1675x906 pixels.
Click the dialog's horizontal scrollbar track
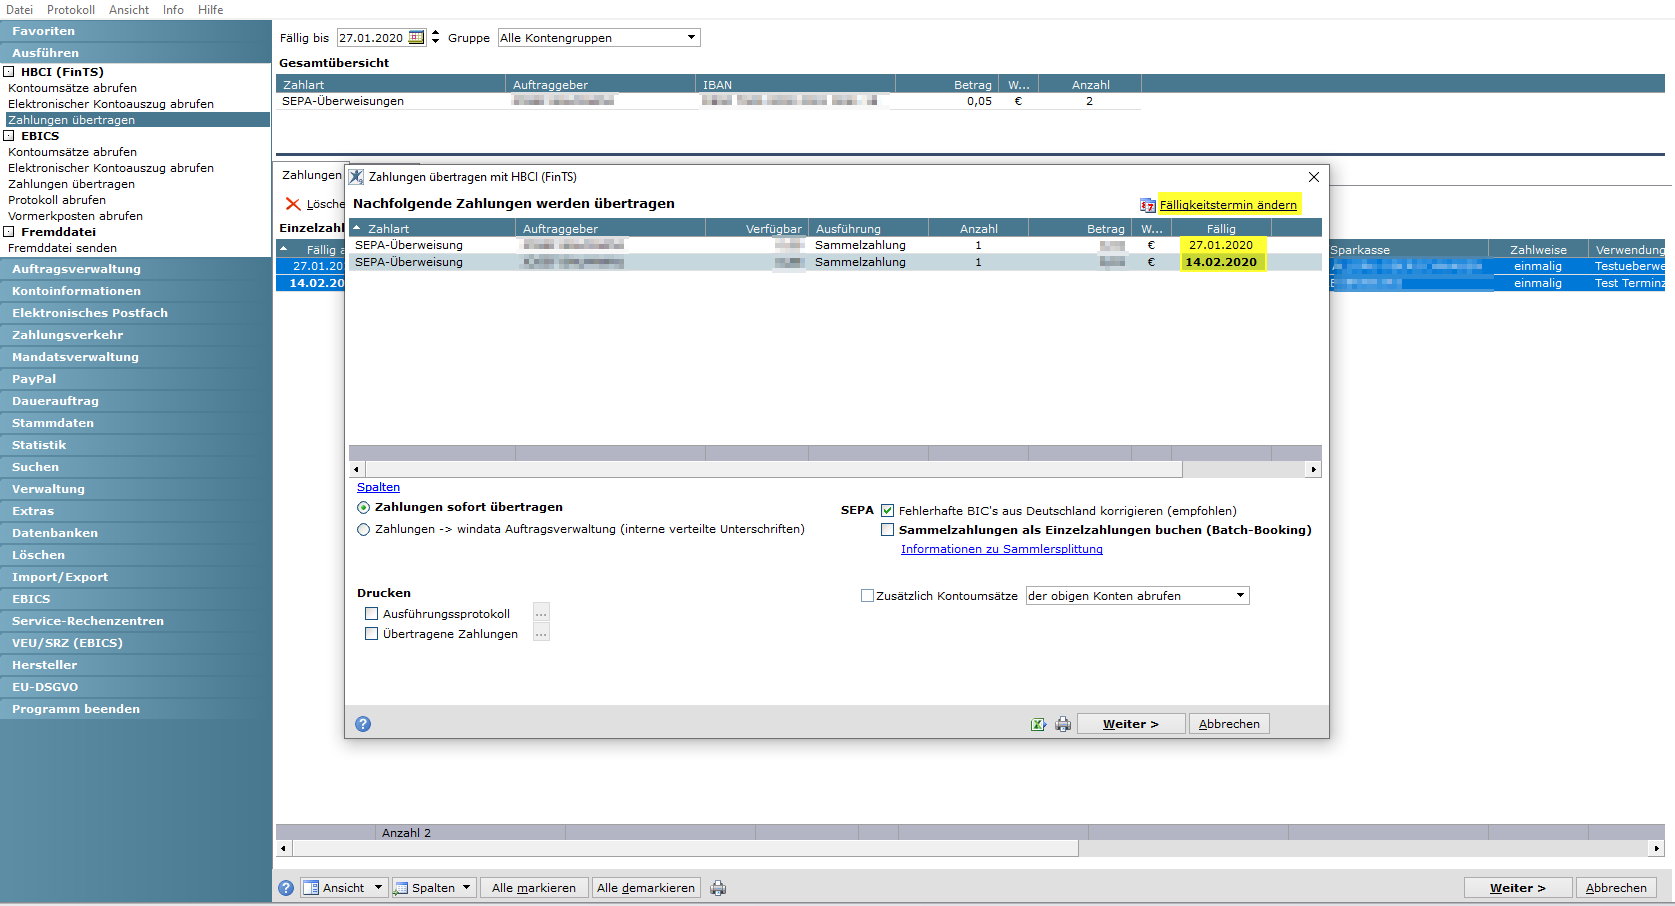pyautogui.click(x=1245, y=469)
